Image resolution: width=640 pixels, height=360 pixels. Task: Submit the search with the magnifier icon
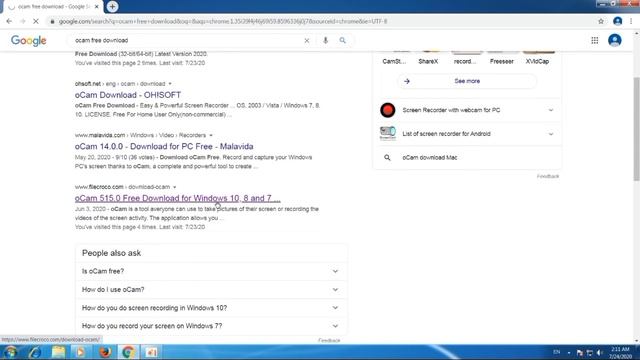[x=342, y=40]
